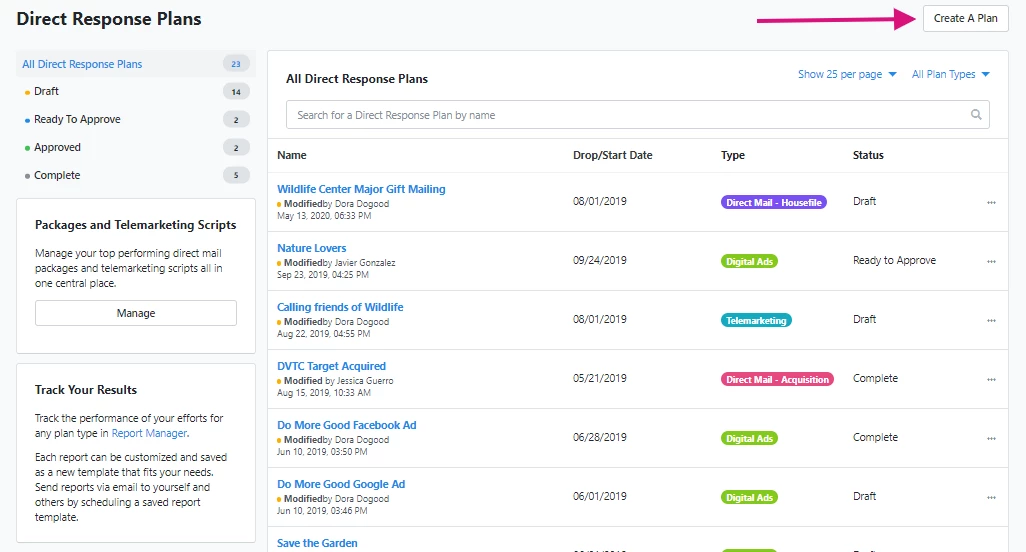Click the search magnifier icon

pyautogui.click(x=976, y=115)
